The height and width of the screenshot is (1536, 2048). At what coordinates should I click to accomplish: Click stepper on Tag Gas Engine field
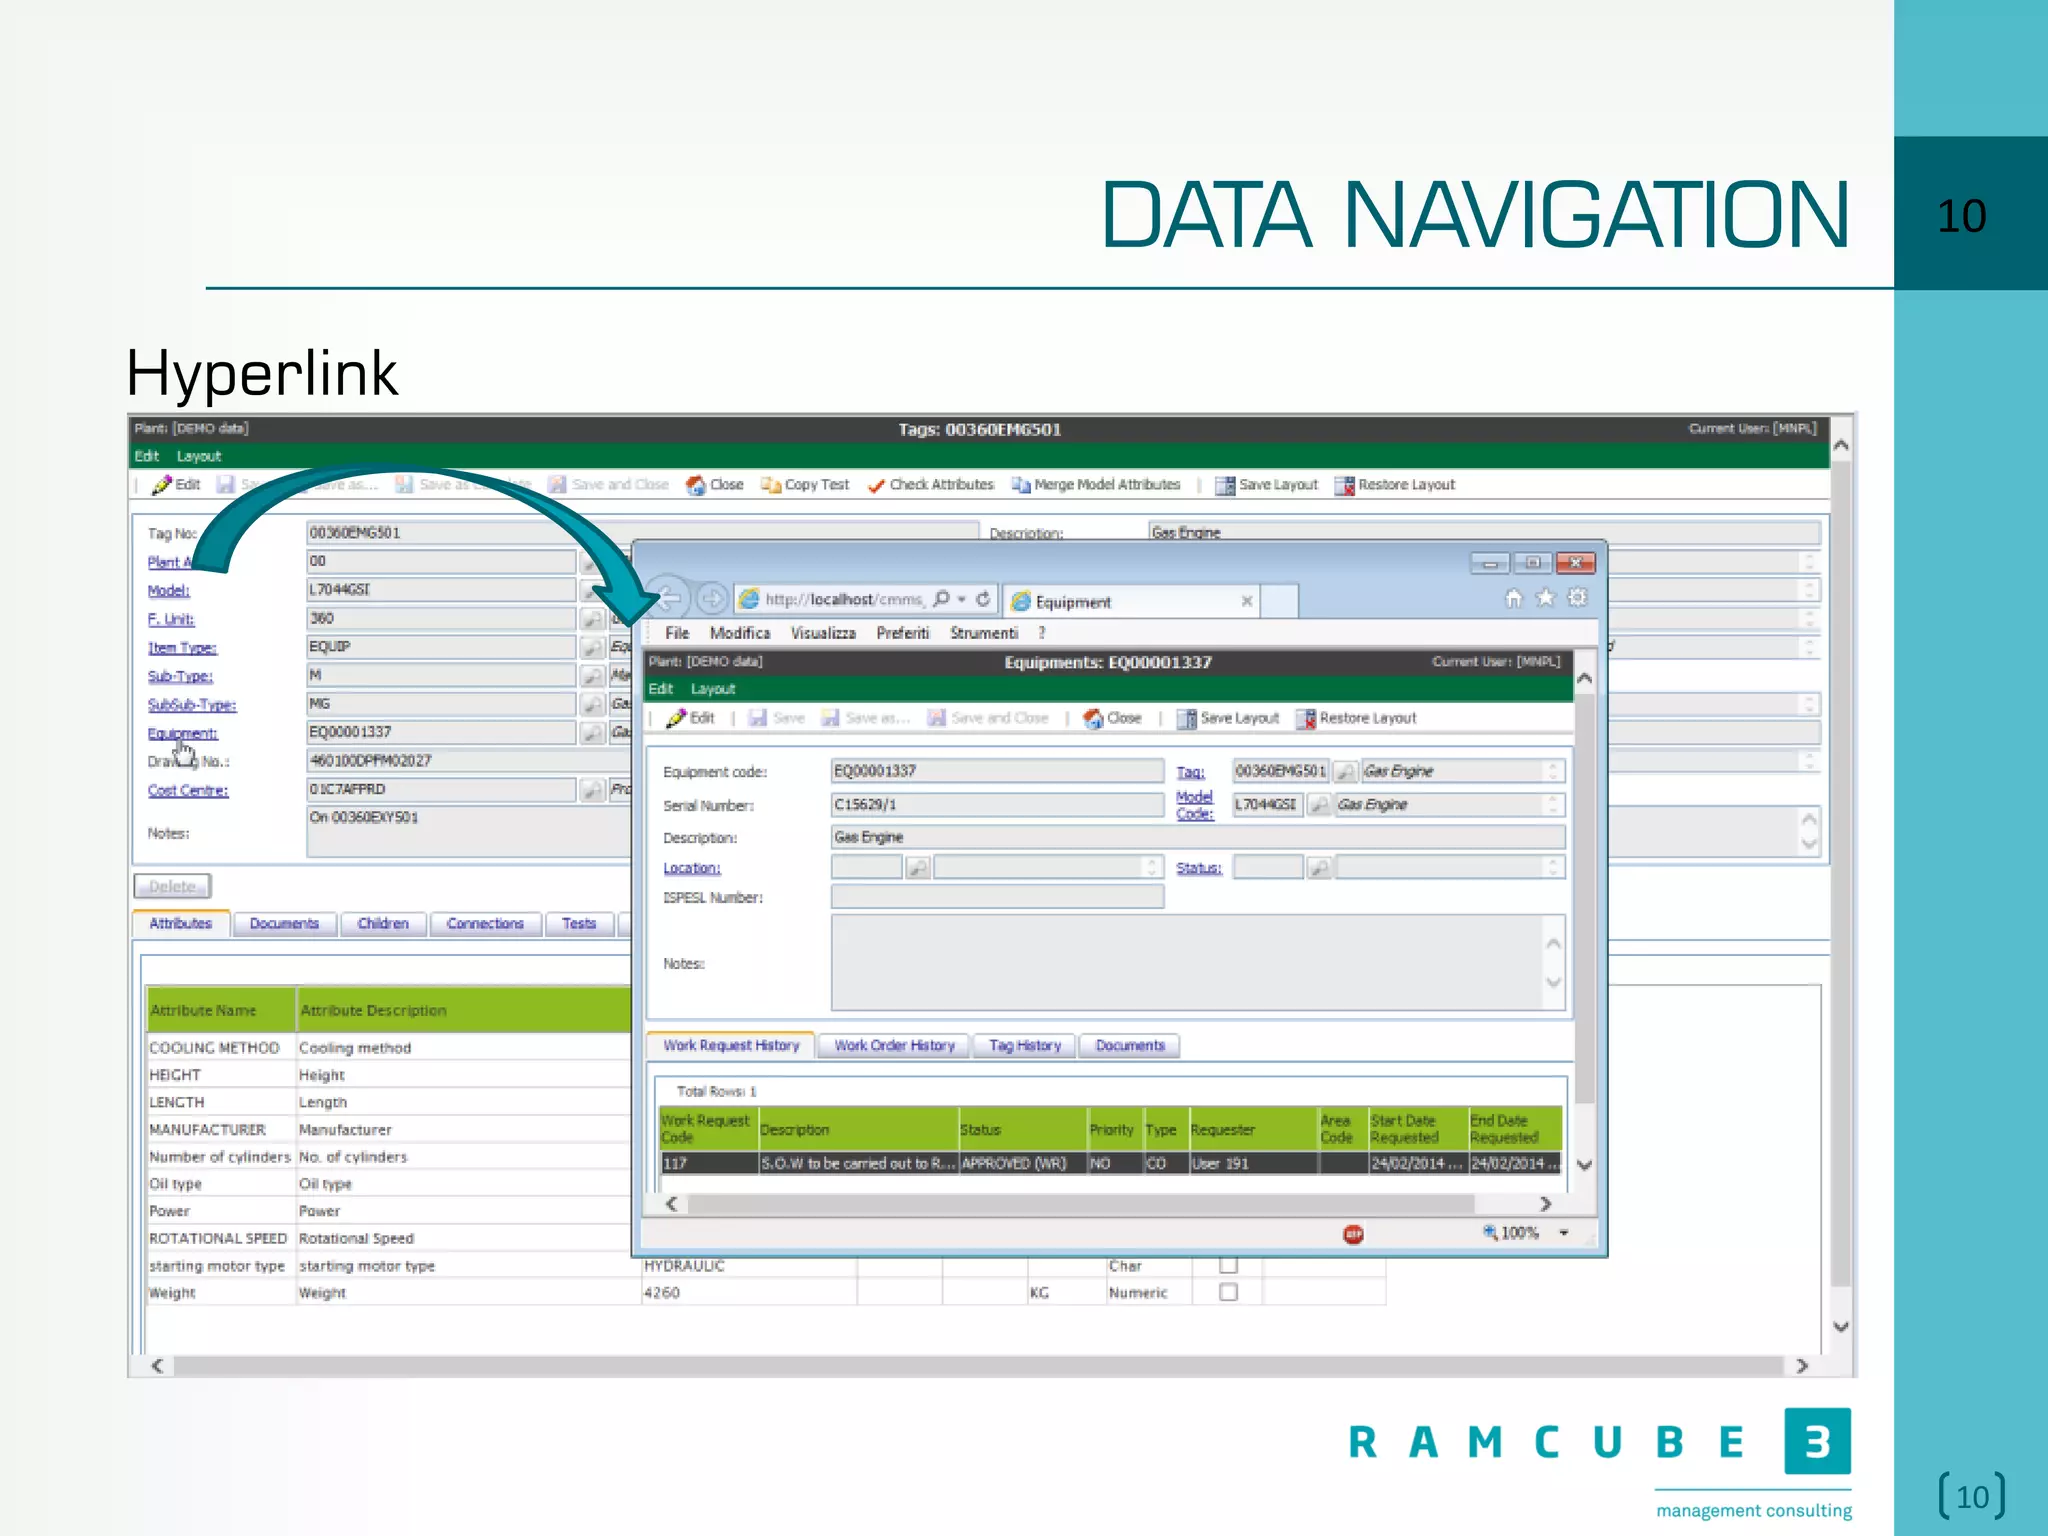pos(1553,771)
